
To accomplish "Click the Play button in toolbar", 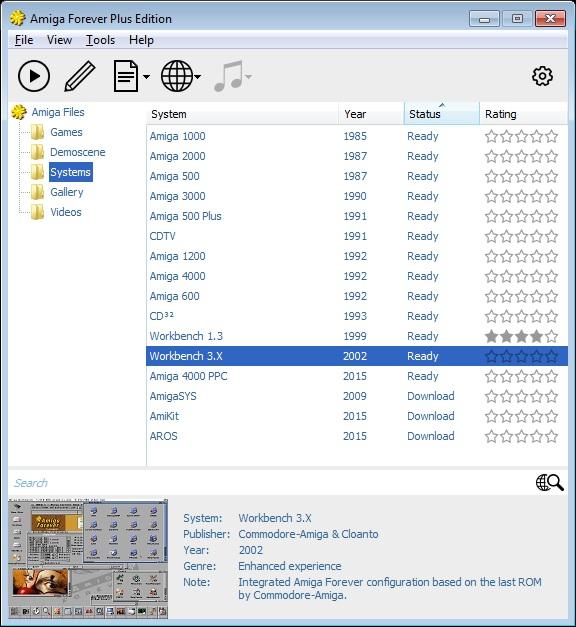I will click(x=34, y=76).
